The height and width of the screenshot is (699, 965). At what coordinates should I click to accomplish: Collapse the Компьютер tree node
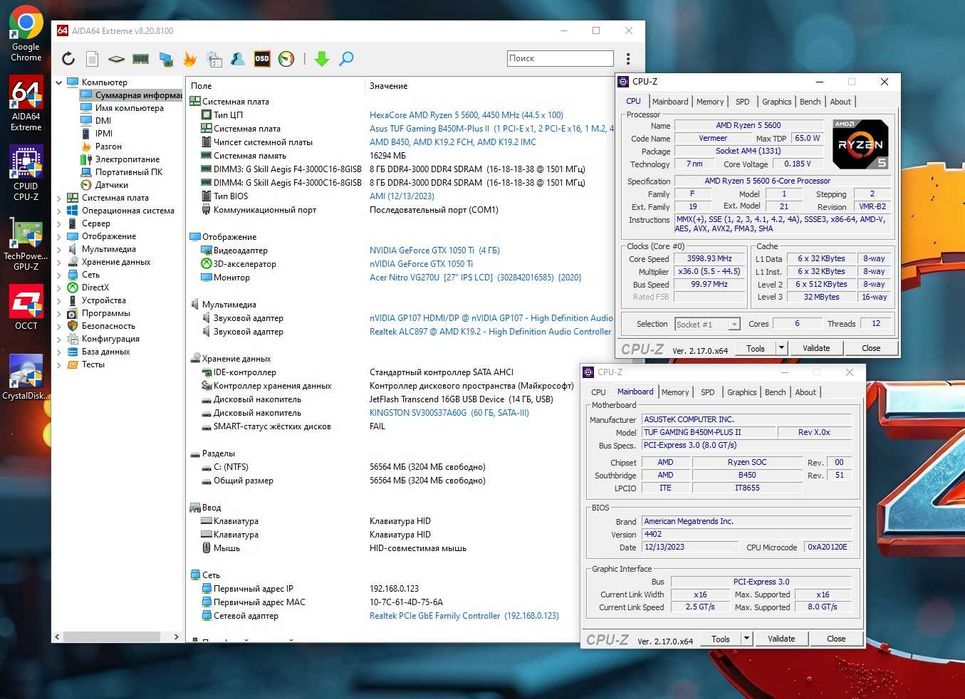pyautogui.click(x=60, y=82)
